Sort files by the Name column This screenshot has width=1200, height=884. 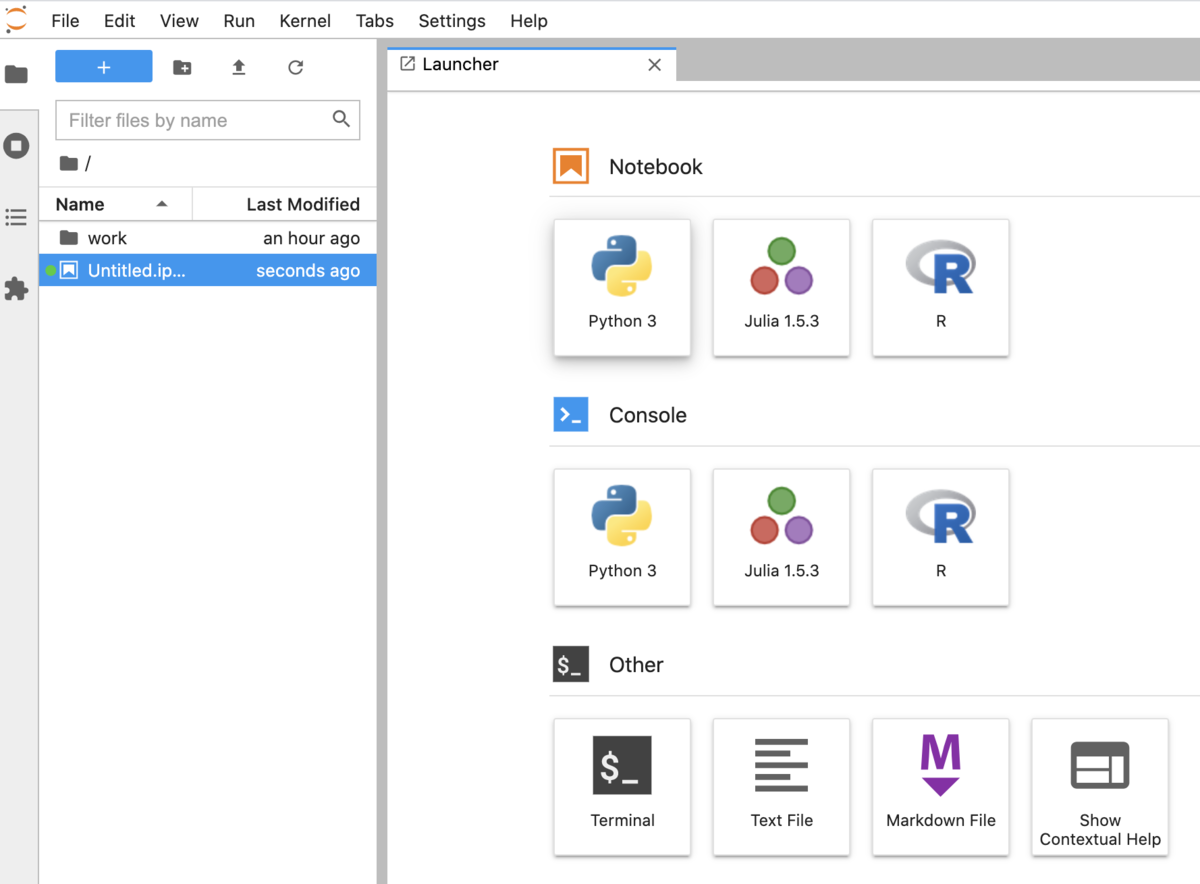pyautogui.click(x=115, y=204)
